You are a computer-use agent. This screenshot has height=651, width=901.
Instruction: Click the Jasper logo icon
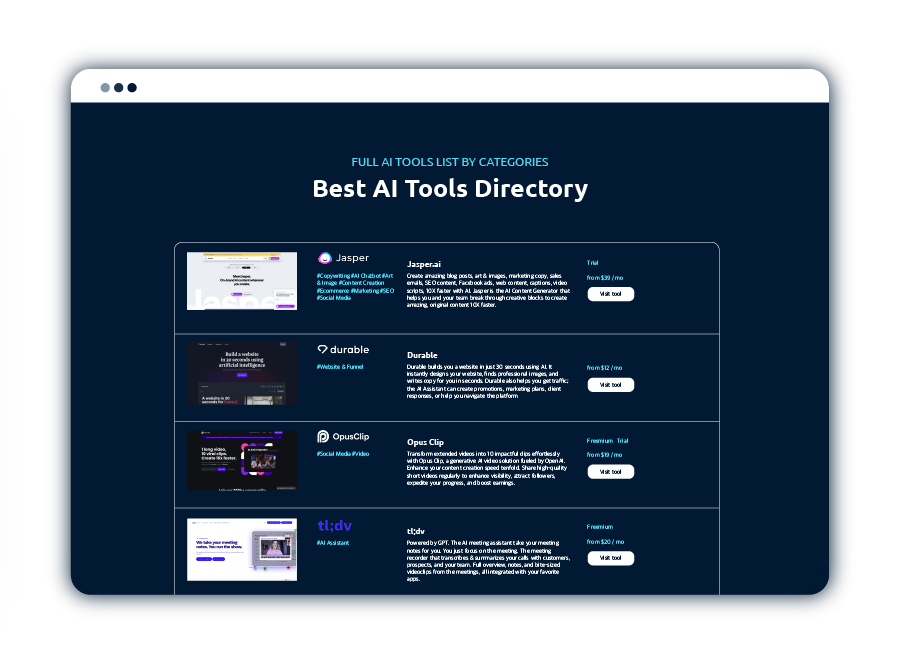[x=325, y=258]
